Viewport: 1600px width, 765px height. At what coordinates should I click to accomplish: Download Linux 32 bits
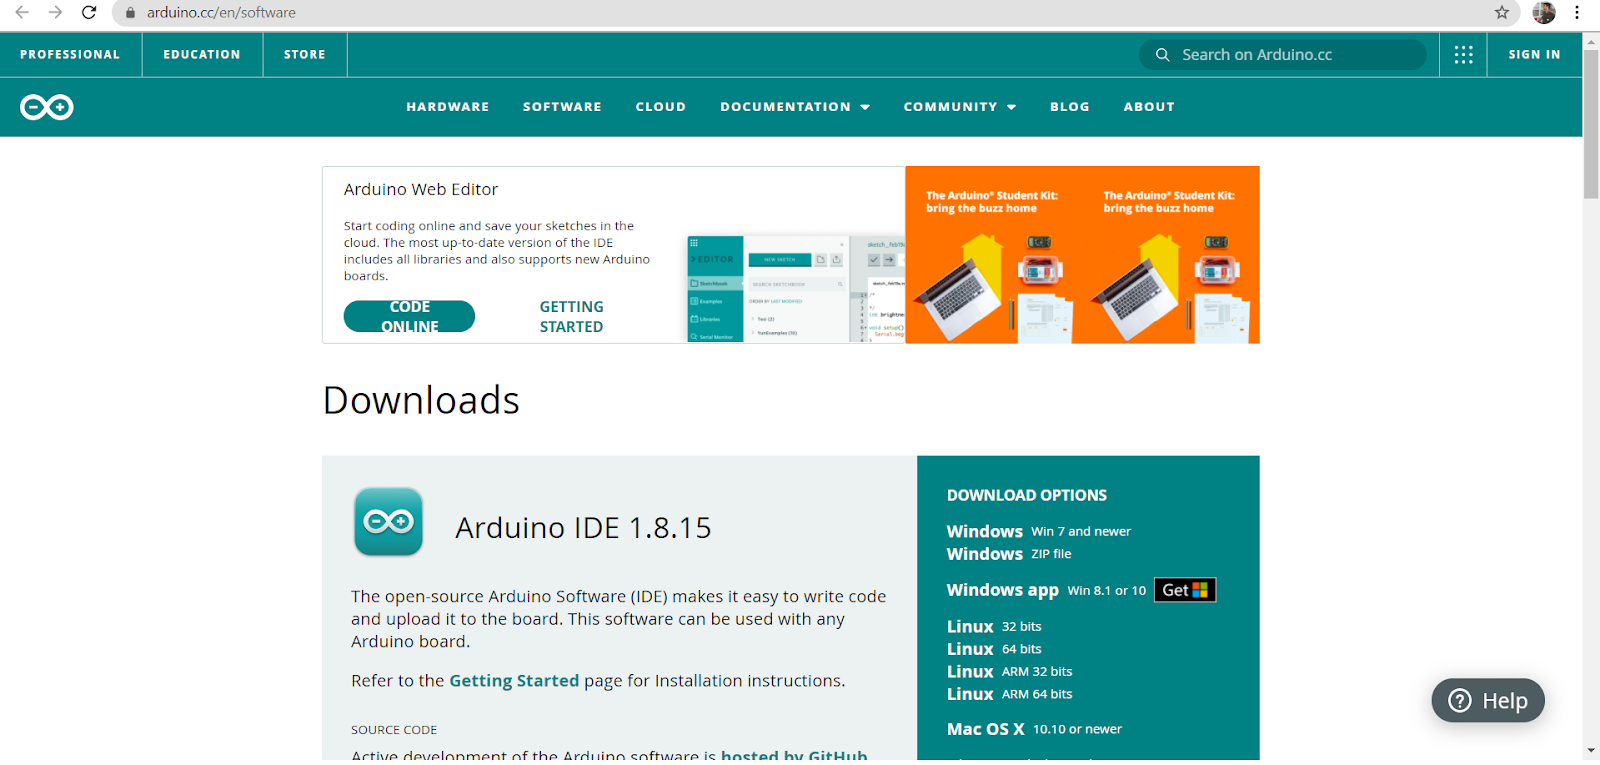[994, 627]
